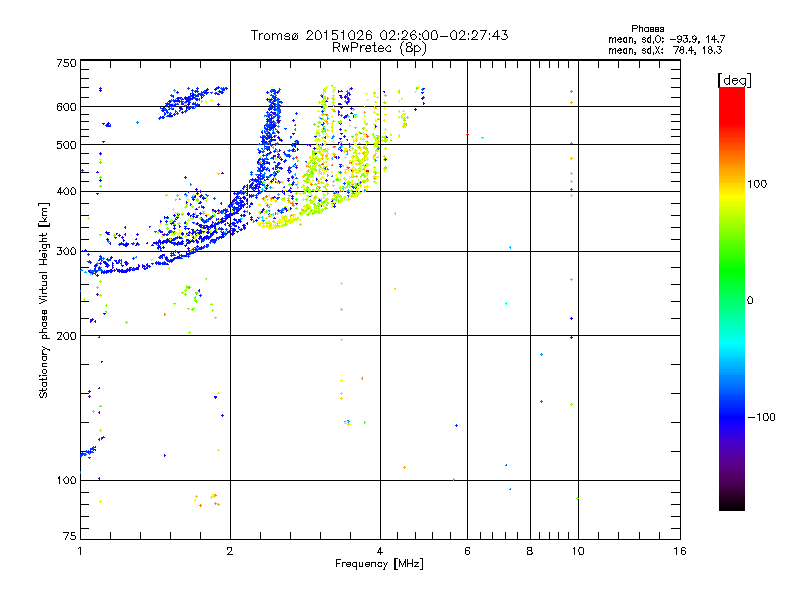This screenshot has width=800, height=600.
Task: Click the 'RwPretec (8p)' subtitle
Action: pyautogui.click(x=379, y=48)
